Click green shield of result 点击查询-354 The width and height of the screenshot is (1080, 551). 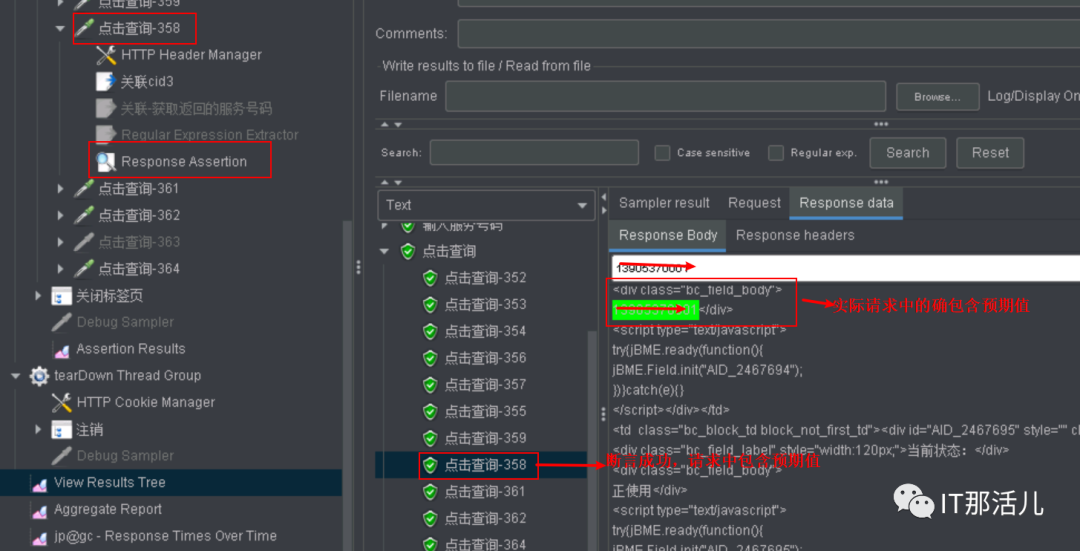coord(430,332)
